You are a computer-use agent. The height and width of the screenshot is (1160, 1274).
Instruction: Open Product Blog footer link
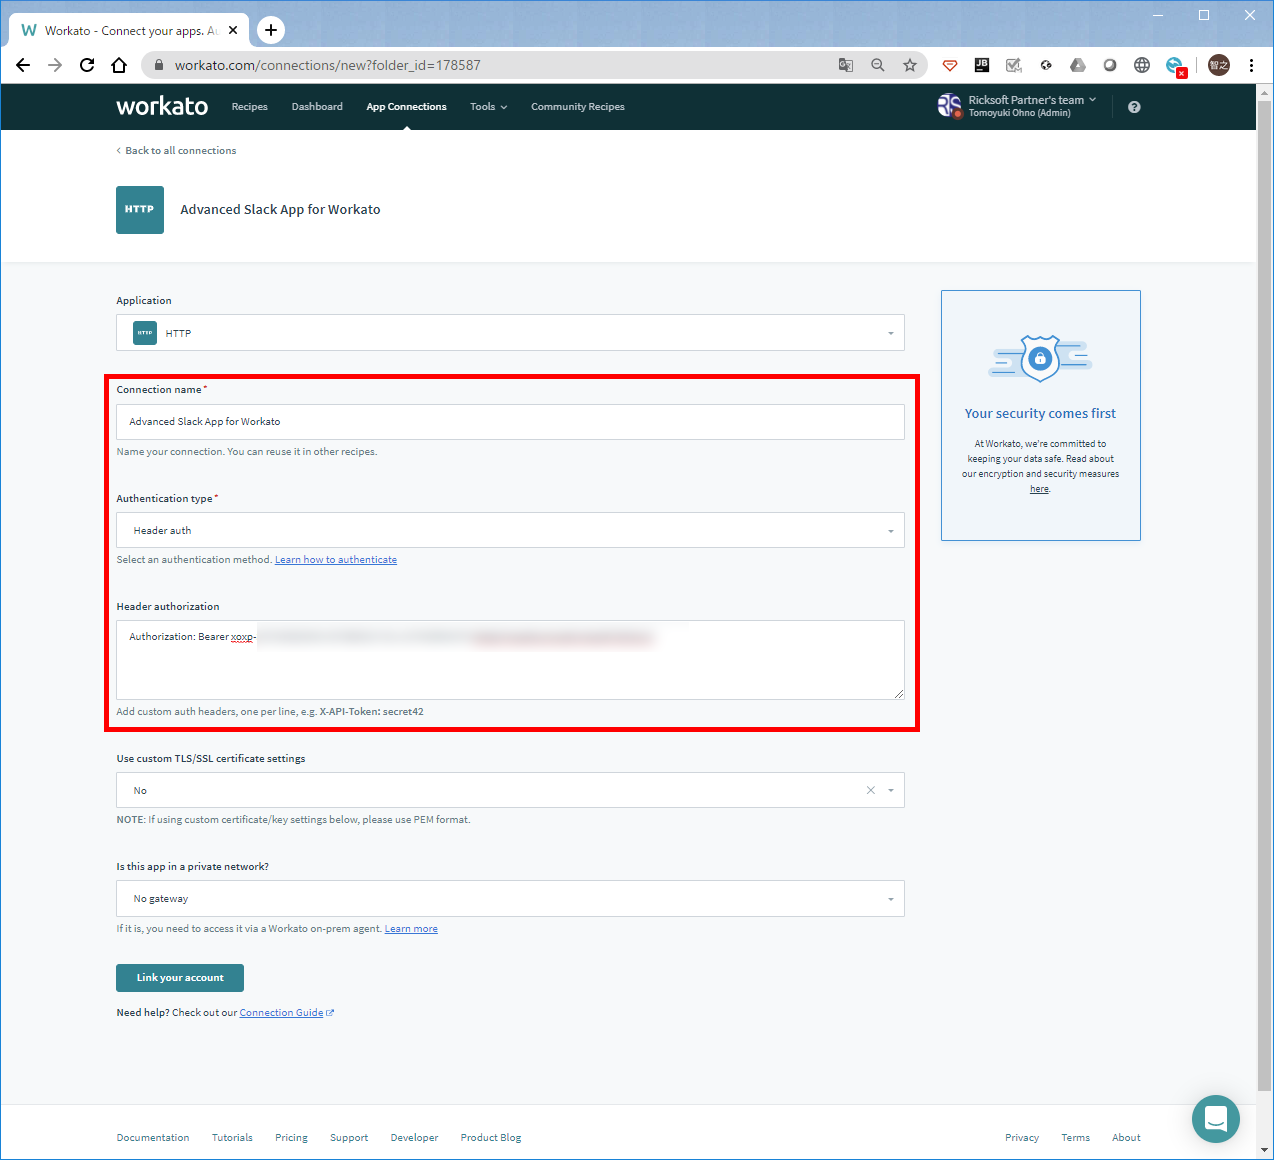tap(491, 1138)
